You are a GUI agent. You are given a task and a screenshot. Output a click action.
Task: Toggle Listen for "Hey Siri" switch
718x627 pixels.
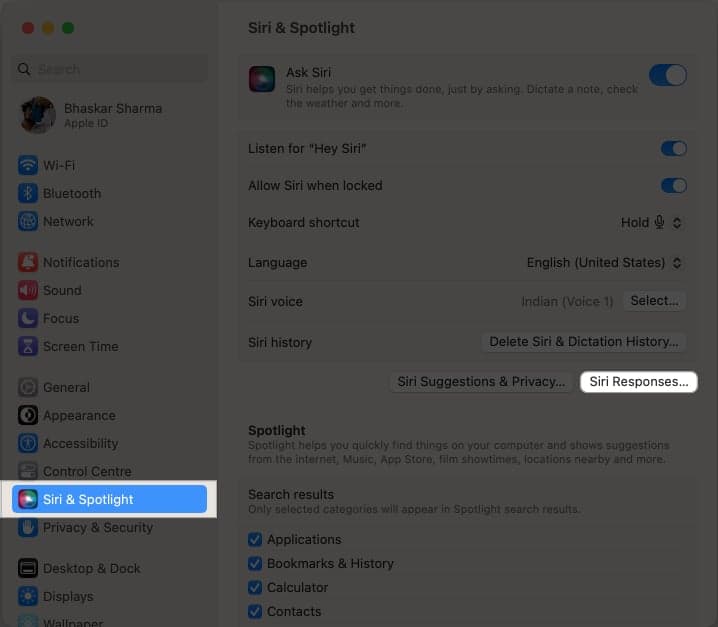(674, 148)
